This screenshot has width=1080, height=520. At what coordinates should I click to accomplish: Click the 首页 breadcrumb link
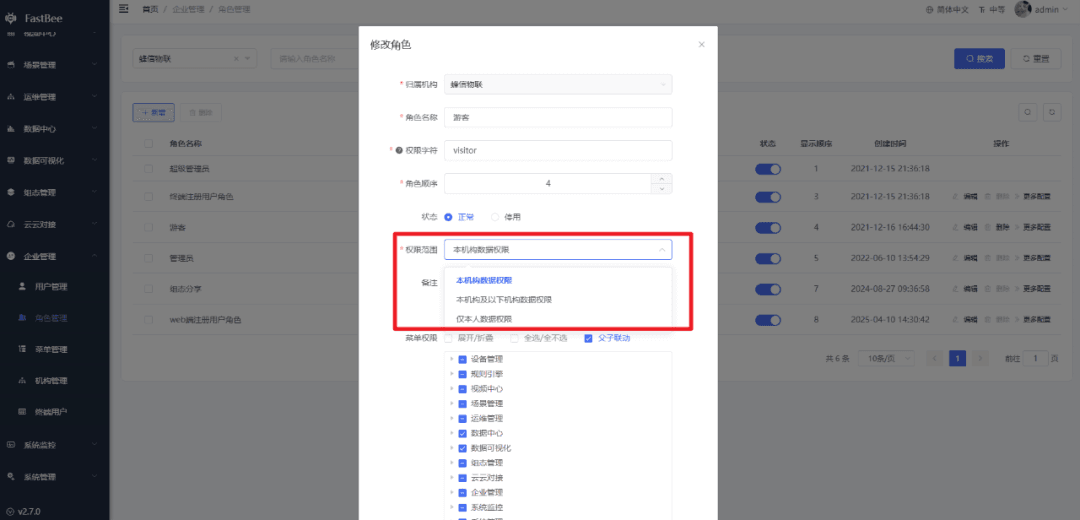(149, 10)
